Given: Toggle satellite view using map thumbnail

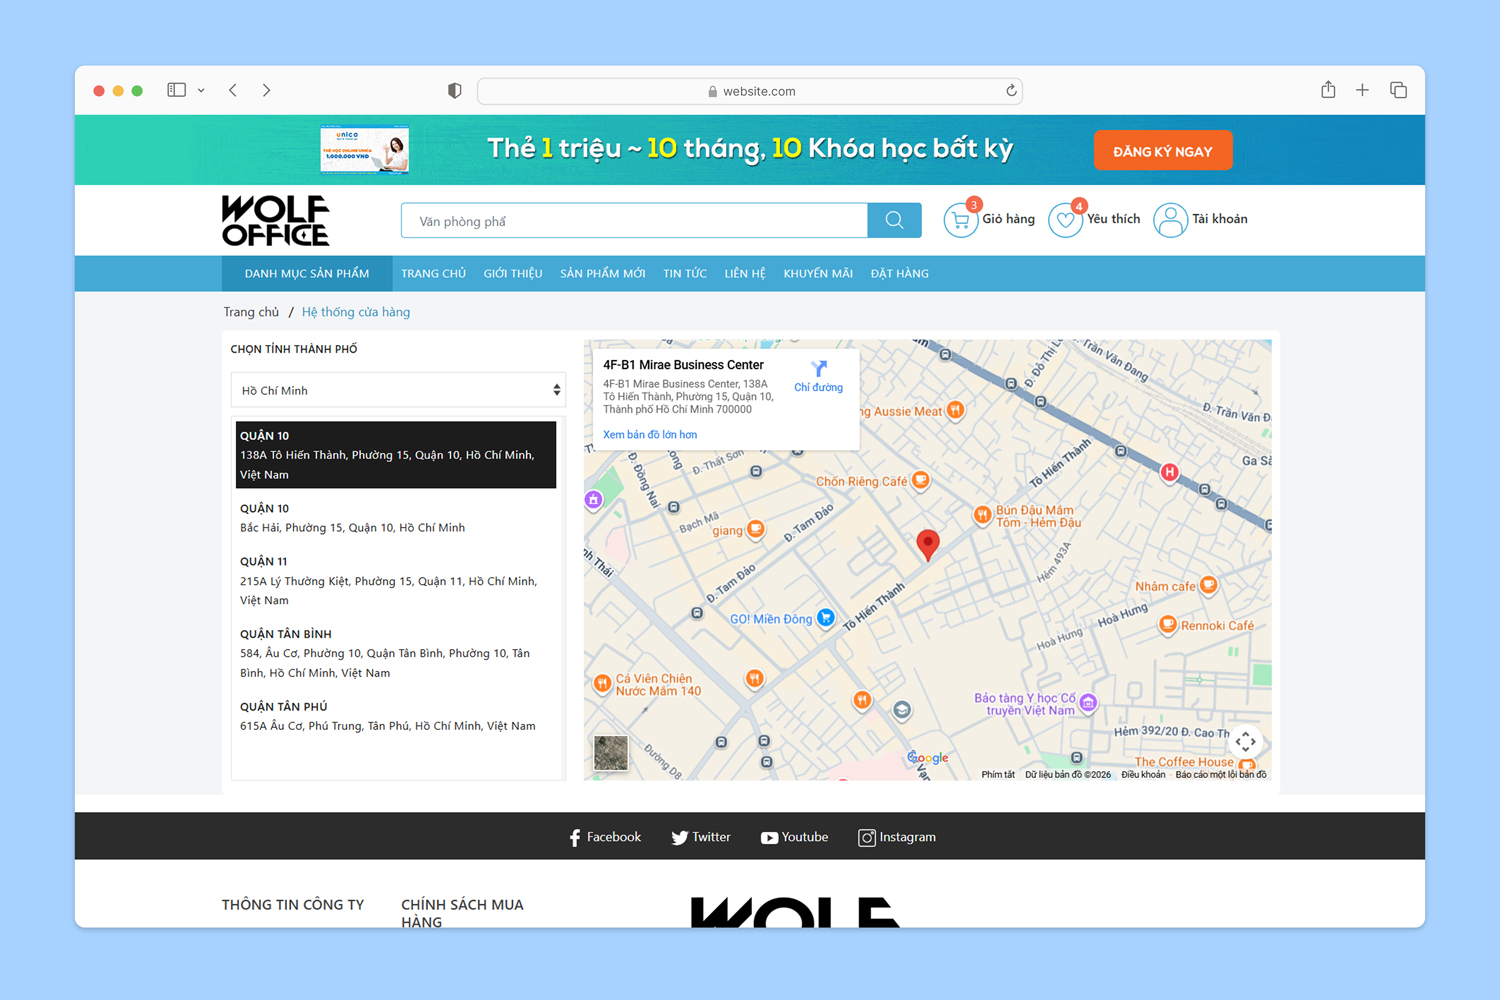Looking at the screenshot, I should pyautogui.click(x=611, y=752).
